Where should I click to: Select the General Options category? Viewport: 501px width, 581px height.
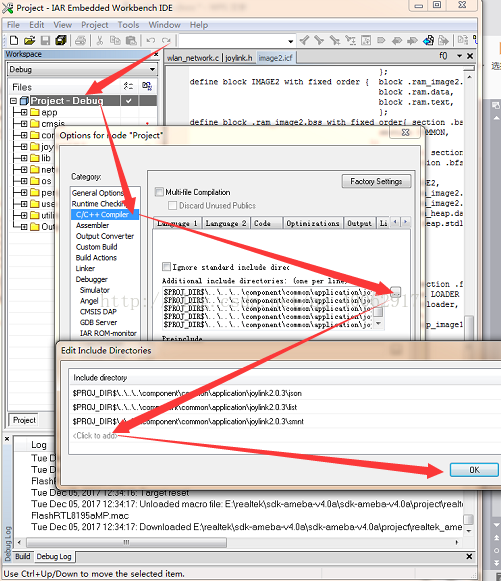click(98, 193)
